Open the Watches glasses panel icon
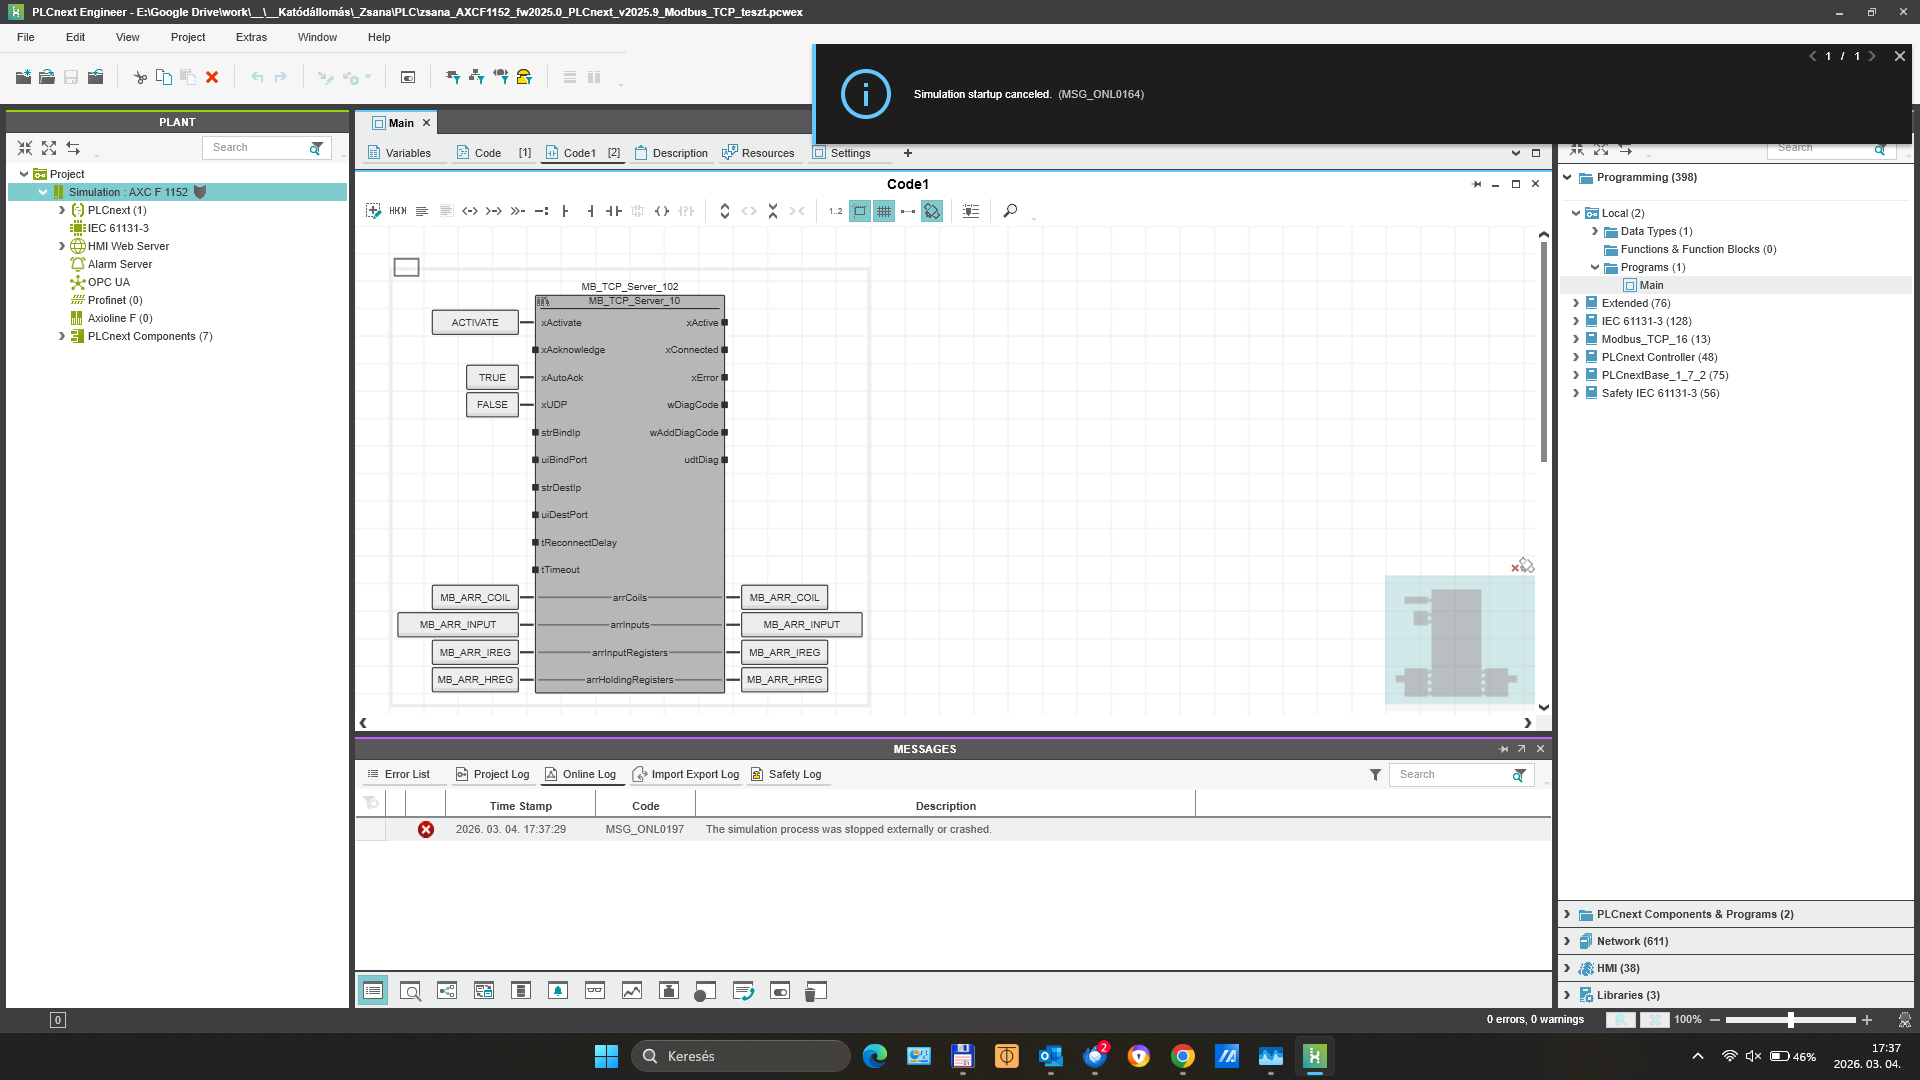 click(x=595, y=991)
